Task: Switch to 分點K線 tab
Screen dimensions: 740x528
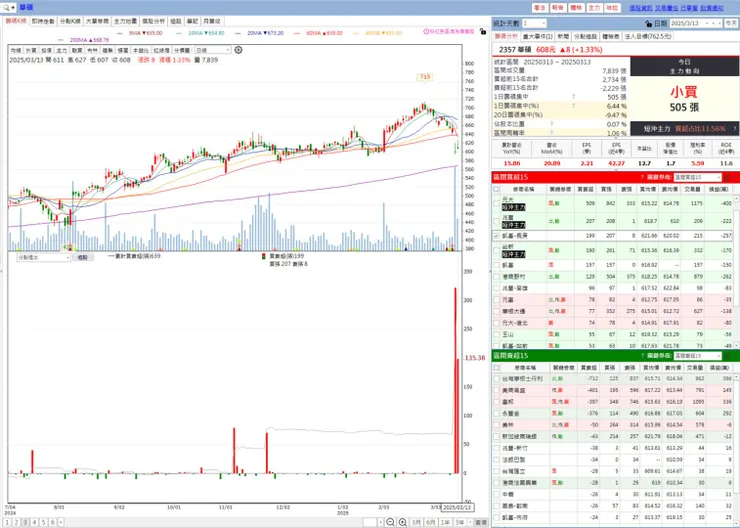Action: tap(70, 21)
